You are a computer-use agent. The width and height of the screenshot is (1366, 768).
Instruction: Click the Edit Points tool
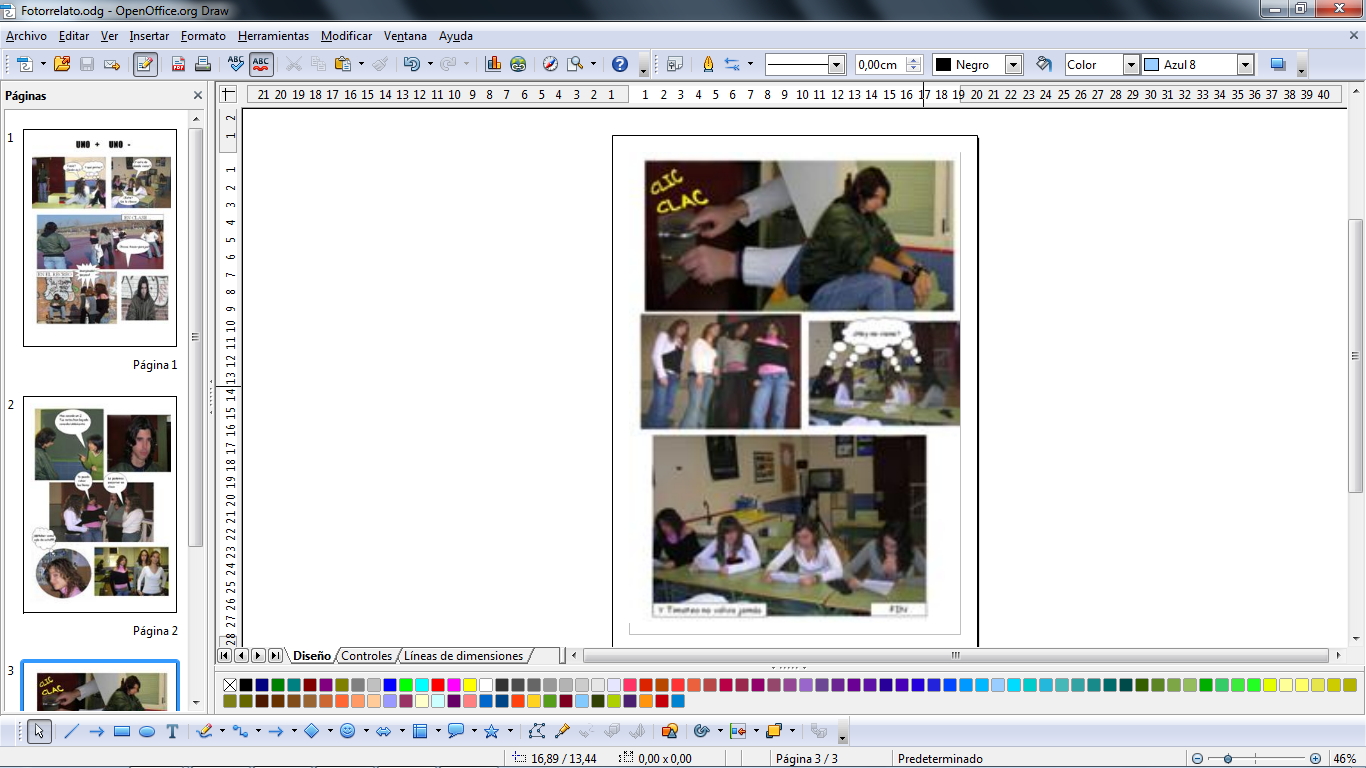pyautogui.click(x=537, y=731)
